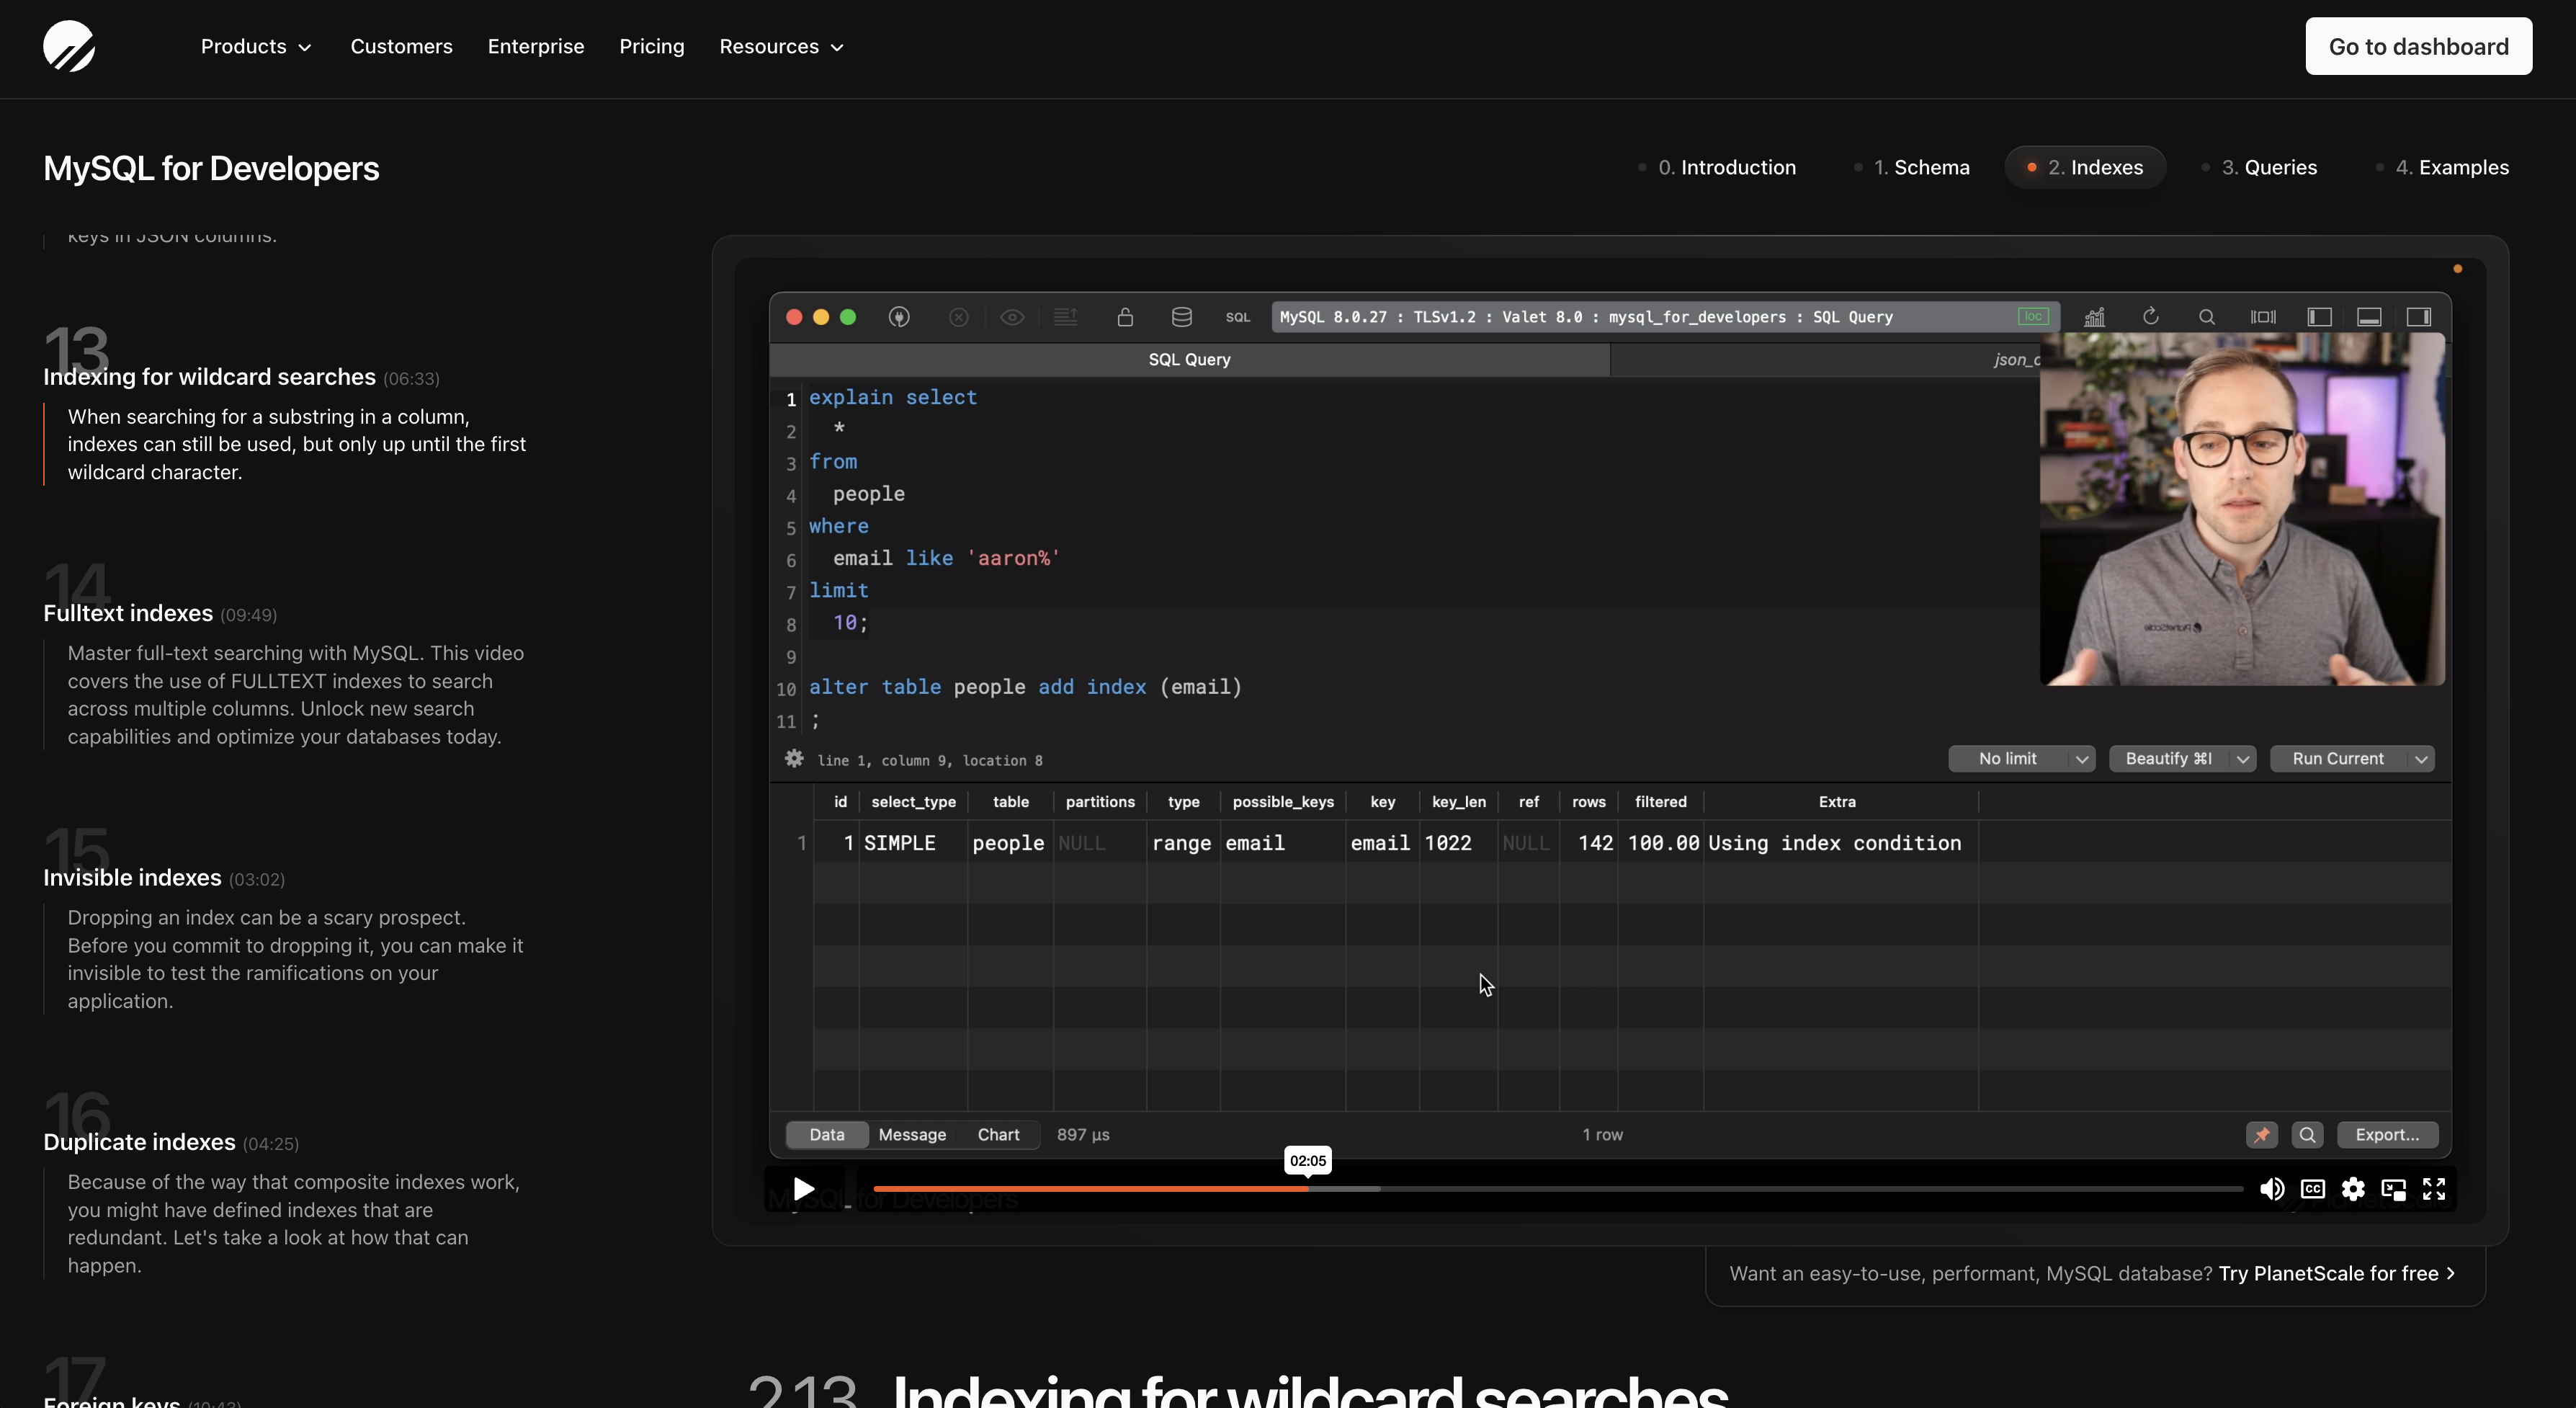
Task: Click the presenter webcam thumbnail
Action: [x=2242, y=510]
